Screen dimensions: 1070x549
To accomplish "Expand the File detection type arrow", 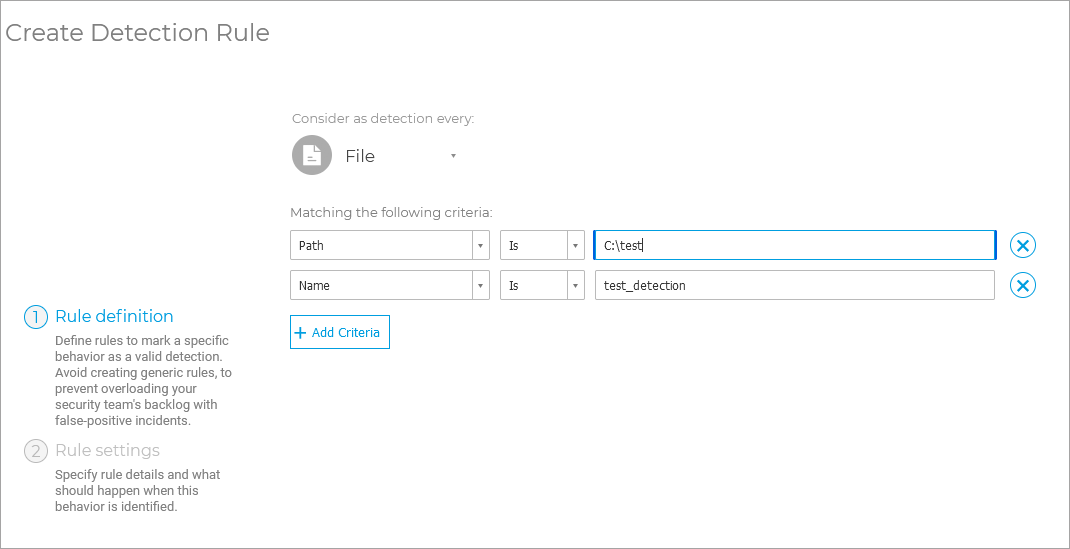I will pos(453,156).
